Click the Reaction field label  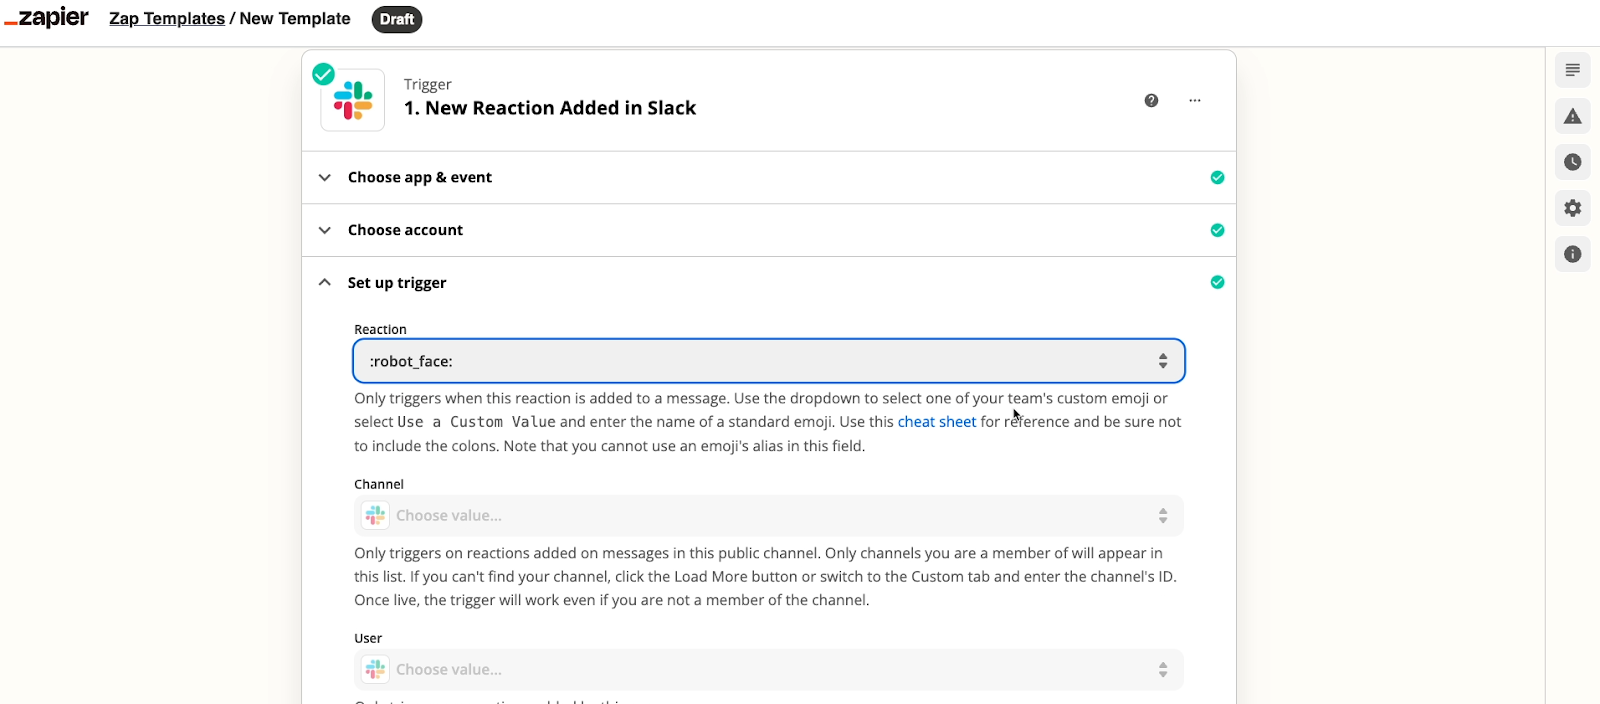[x=380, y=329]
